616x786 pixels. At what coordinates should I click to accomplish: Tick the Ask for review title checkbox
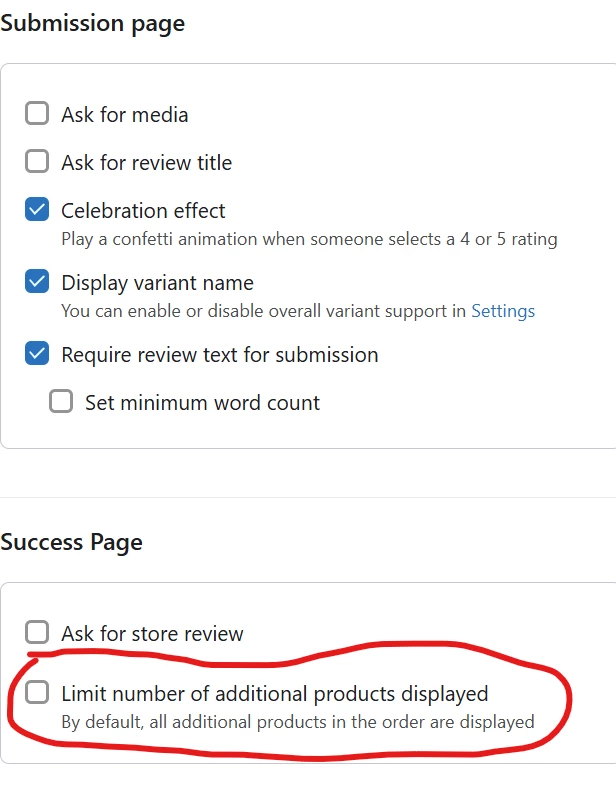tap(37, 161)
